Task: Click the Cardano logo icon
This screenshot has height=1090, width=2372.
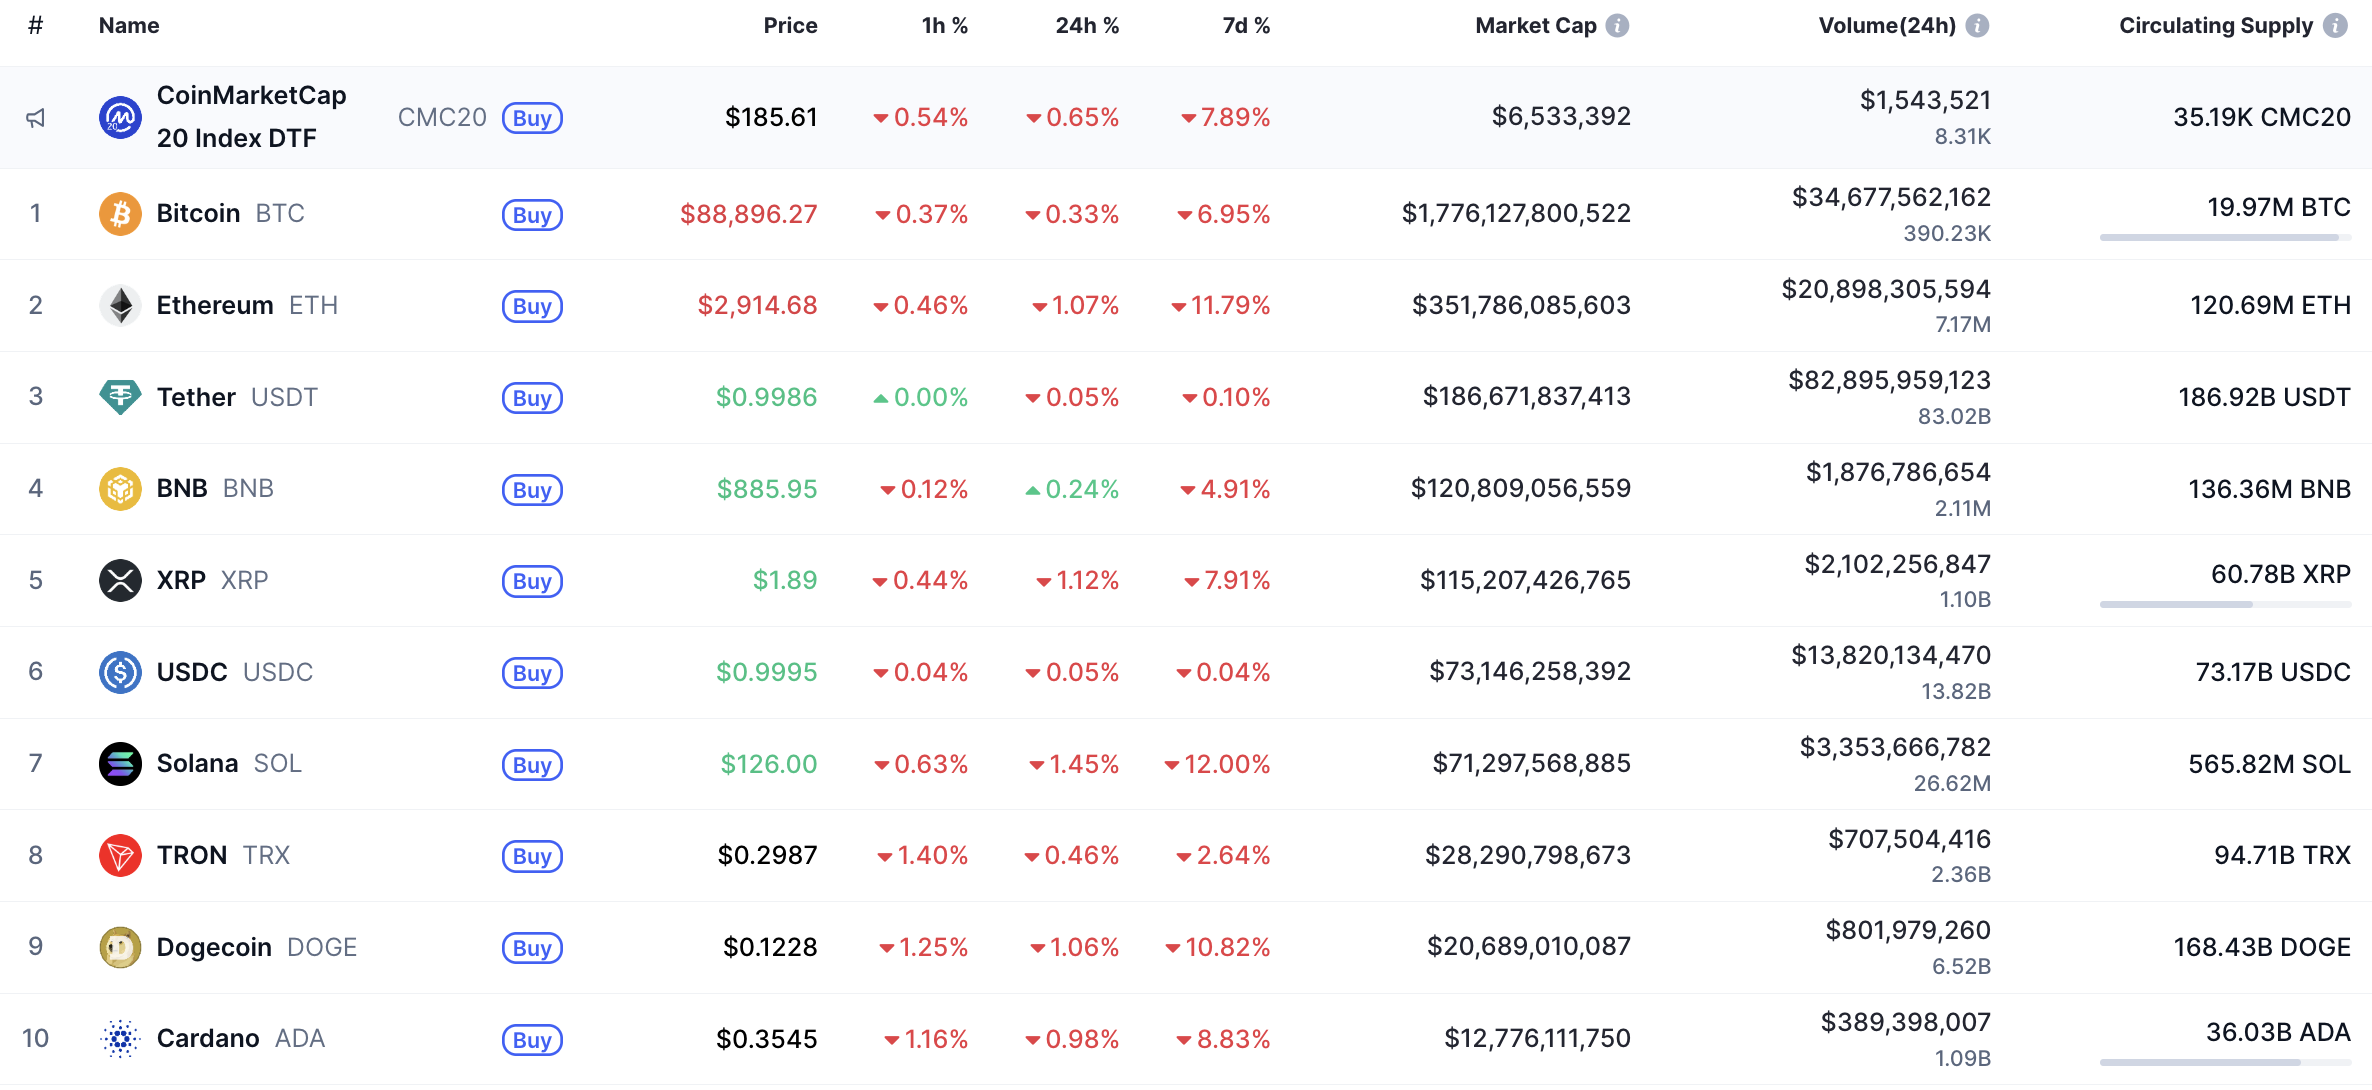Action: pyautogui.click(x=120, y=1039)
